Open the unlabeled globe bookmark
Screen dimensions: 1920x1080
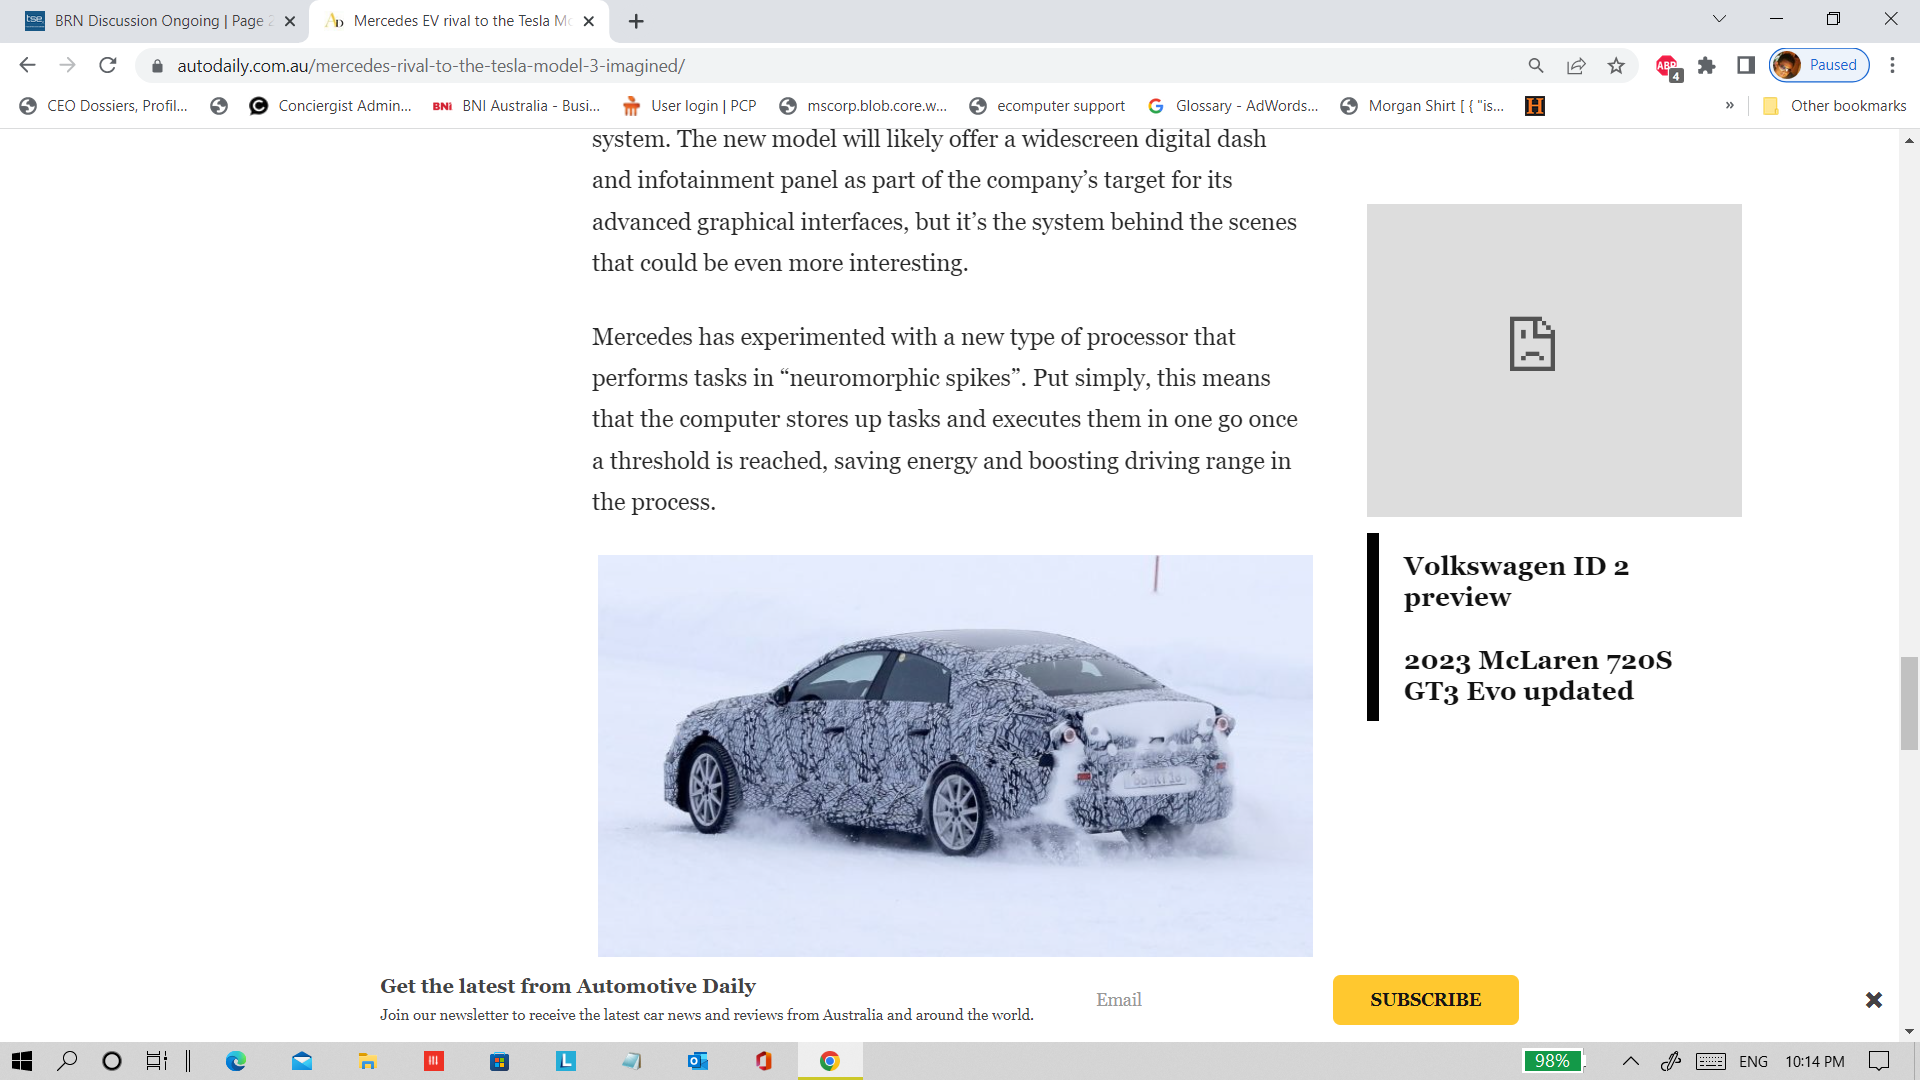coord(219,106)
